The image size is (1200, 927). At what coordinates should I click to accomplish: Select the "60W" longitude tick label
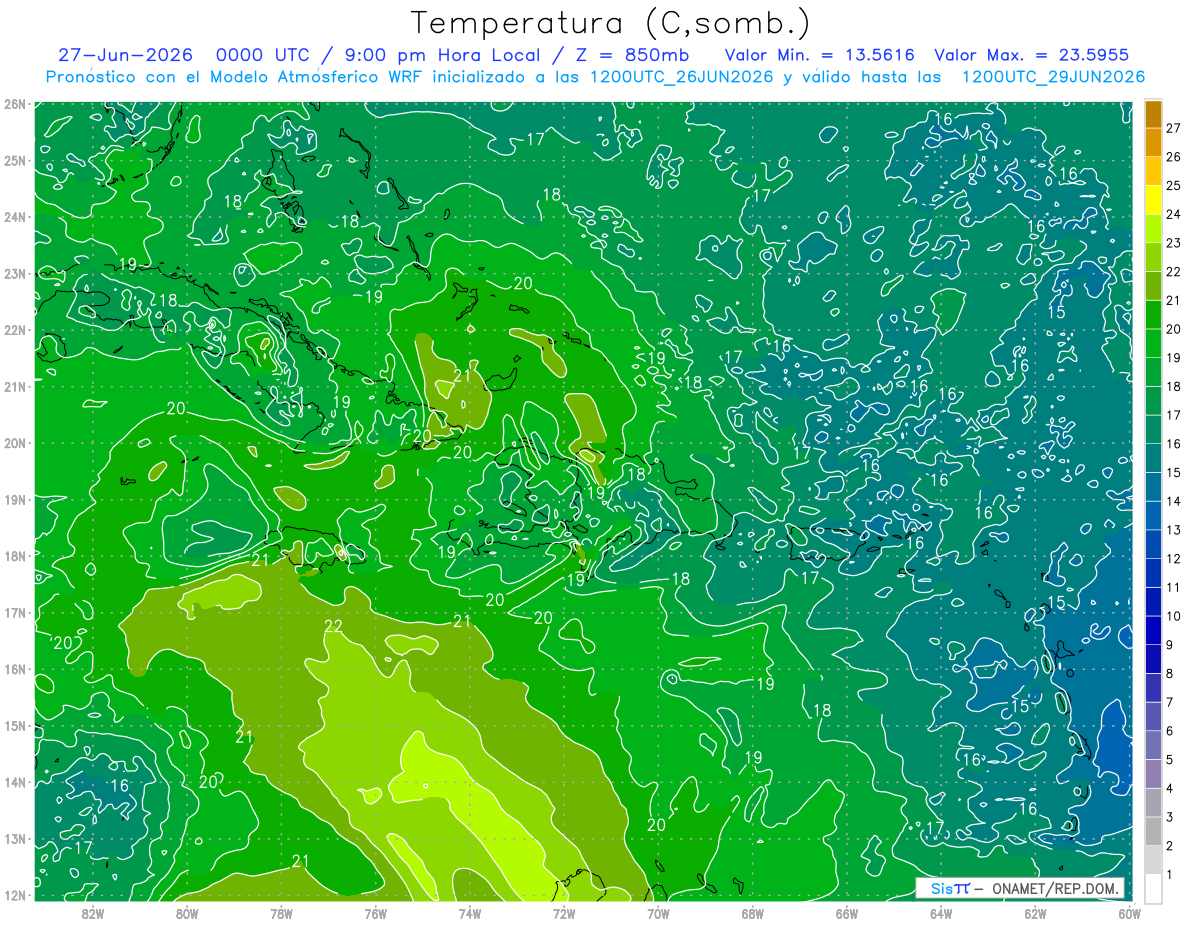[x=1129, y=914]
